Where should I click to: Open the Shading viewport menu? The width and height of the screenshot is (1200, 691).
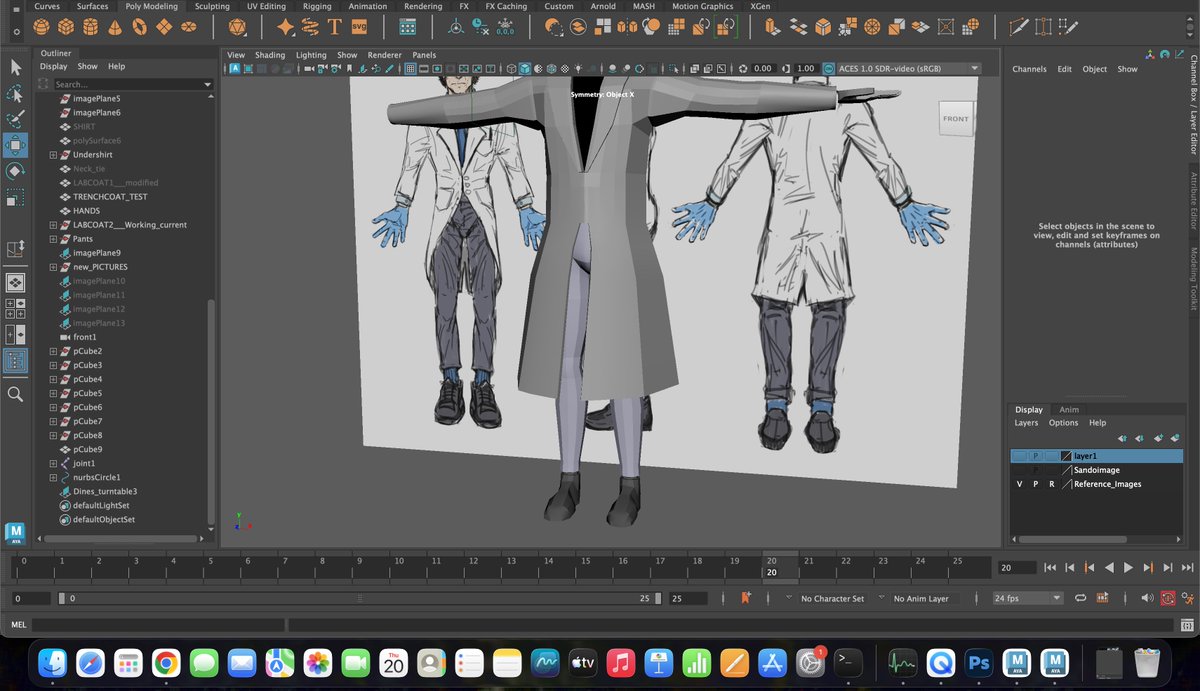coord(270,55)
